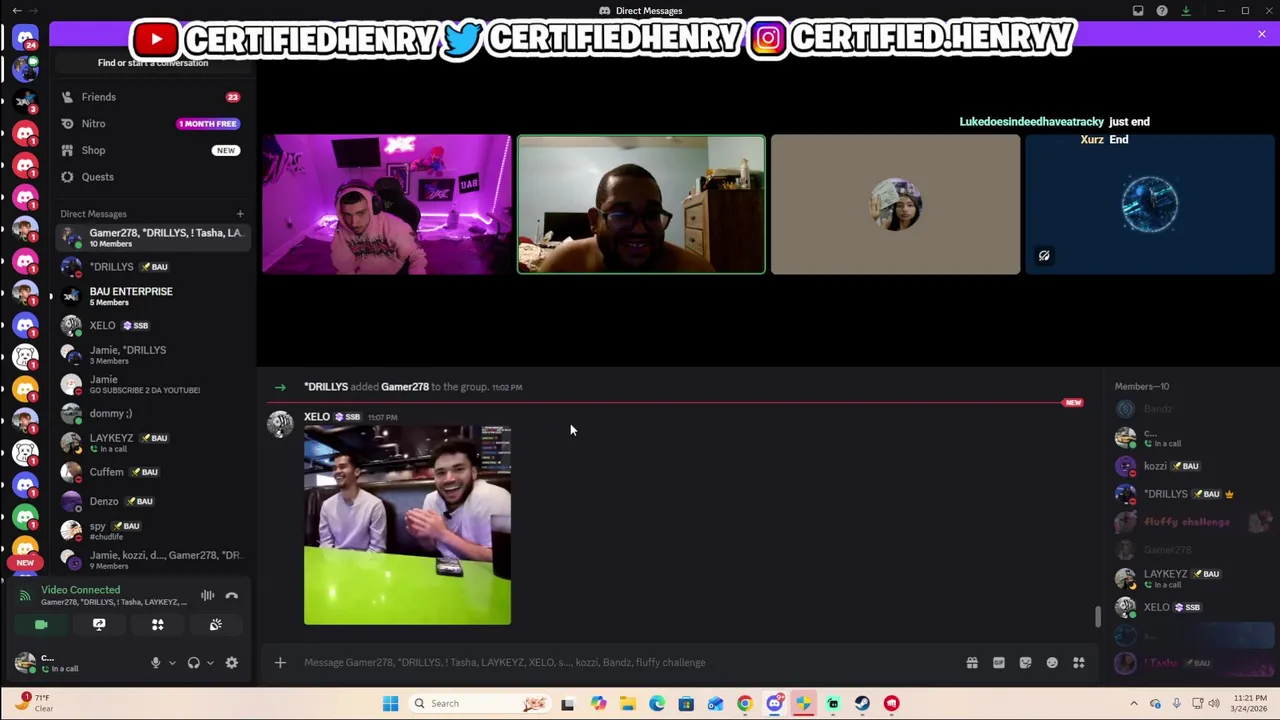Open DM with Cuffem
Viewport: 1280px width, 720px height.
tap(152, 472)
